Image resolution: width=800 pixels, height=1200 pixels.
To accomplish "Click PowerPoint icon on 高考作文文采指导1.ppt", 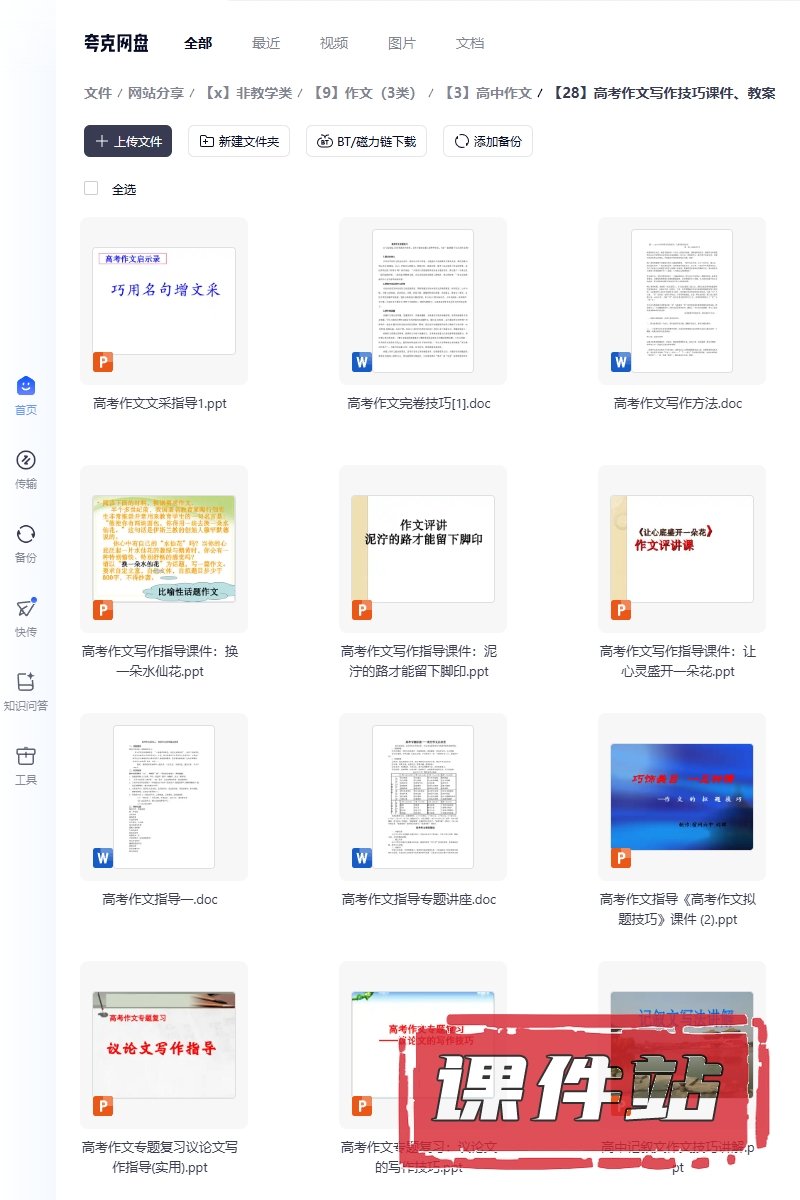I will click(103, 362).
